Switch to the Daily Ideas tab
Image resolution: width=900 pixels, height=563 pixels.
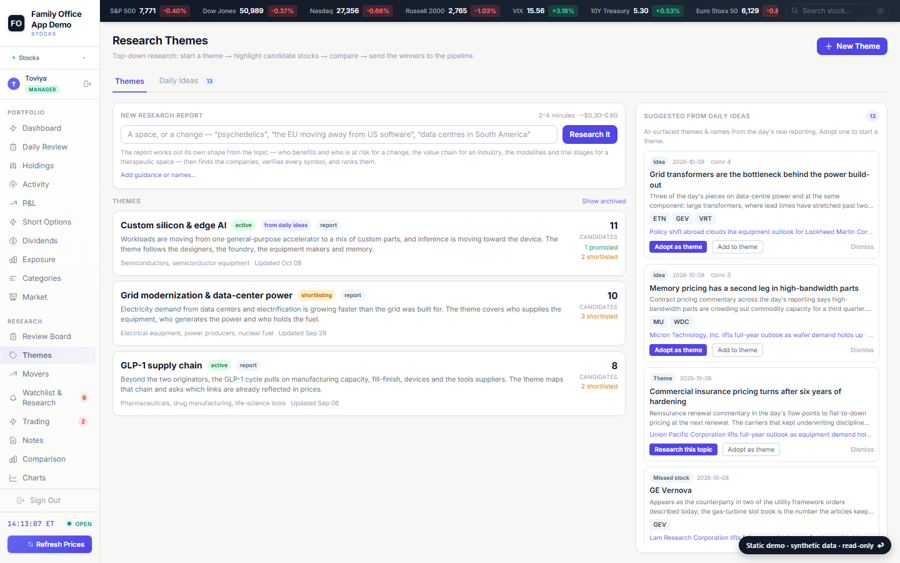(x=186, y=81)
